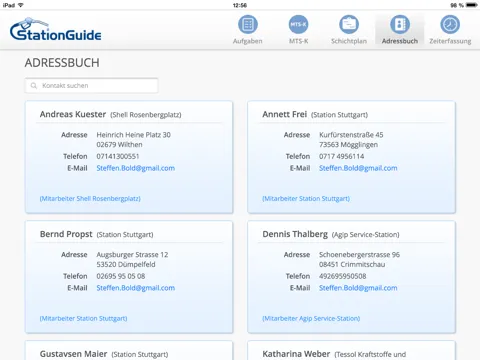Open the Mitarbeiter Shell Rosenbergplatz link

90,198
